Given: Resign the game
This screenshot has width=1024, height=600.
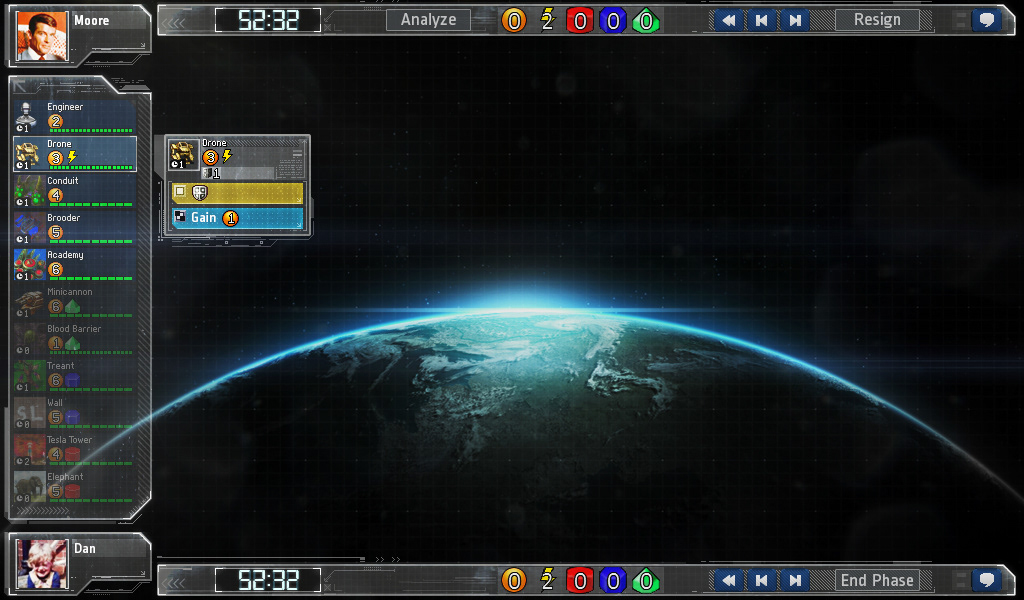Looking at the screenshot, I should coord(877,20).
